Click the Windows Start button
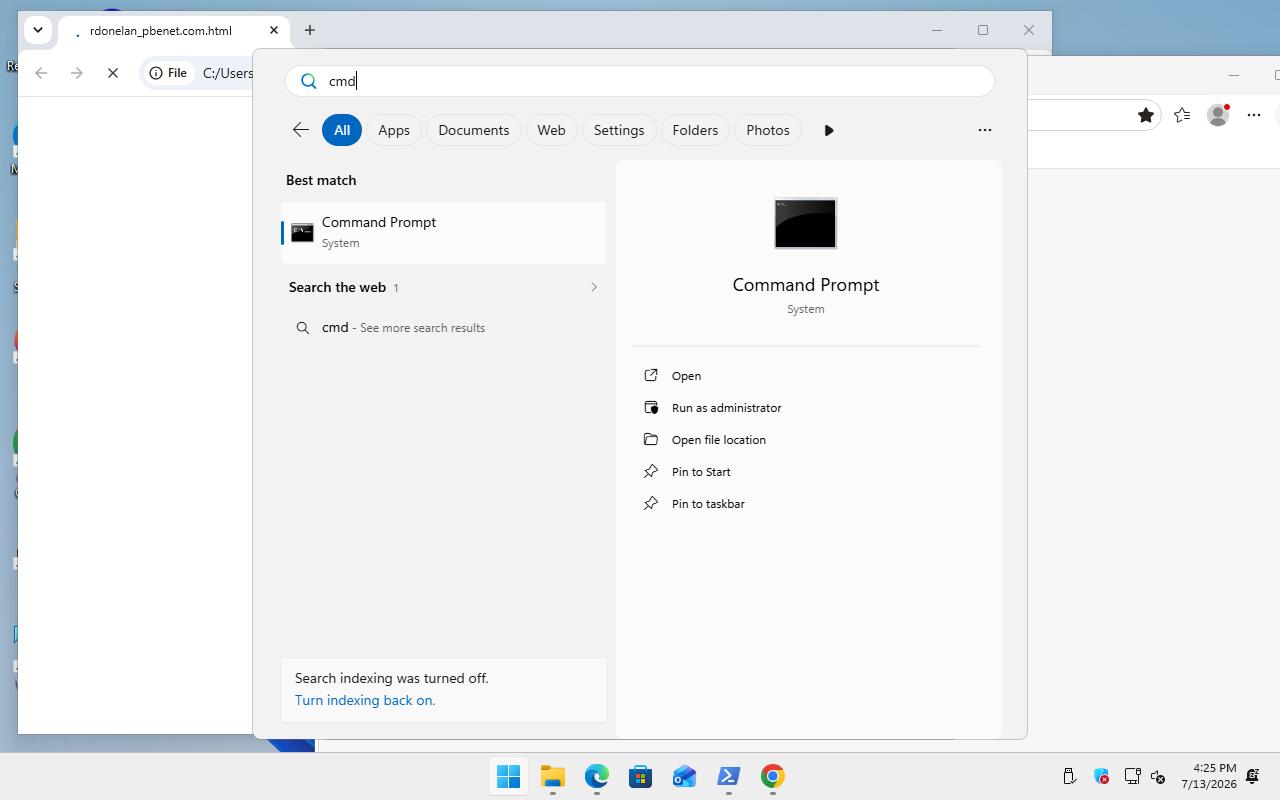1280x800 pixels. [x=509, y=776]
